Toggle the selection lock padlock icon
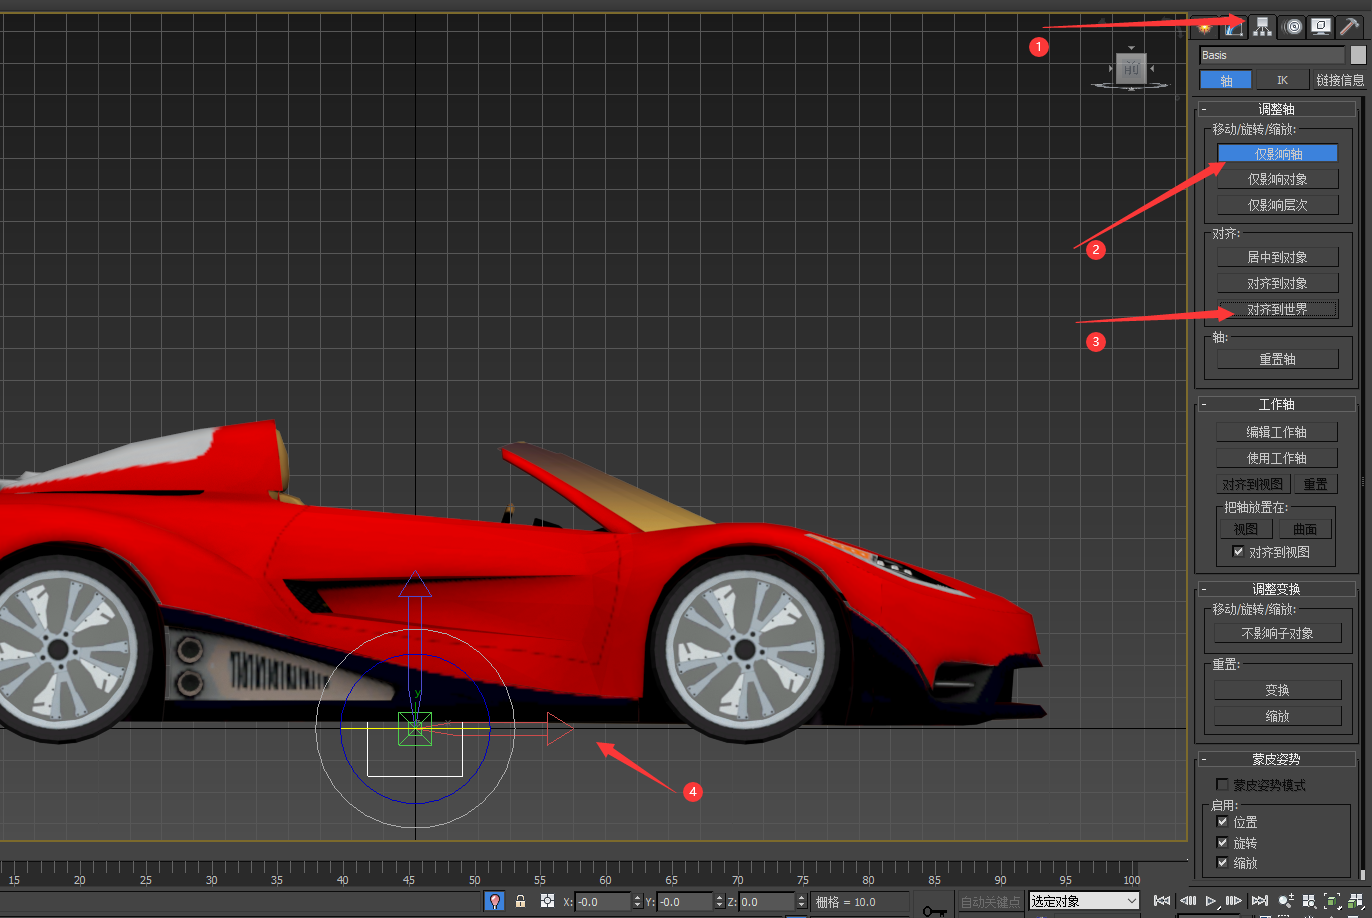This screenshot has width=1372, height=918. 520,901
